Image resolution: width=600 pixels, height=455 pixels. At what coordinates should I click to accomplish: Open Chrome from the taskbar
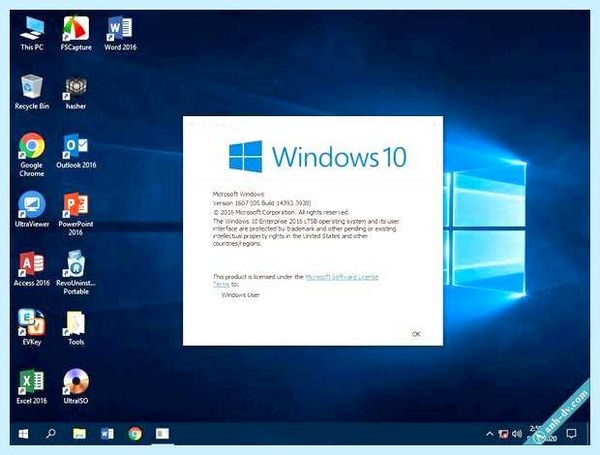[x=135, y=434]
